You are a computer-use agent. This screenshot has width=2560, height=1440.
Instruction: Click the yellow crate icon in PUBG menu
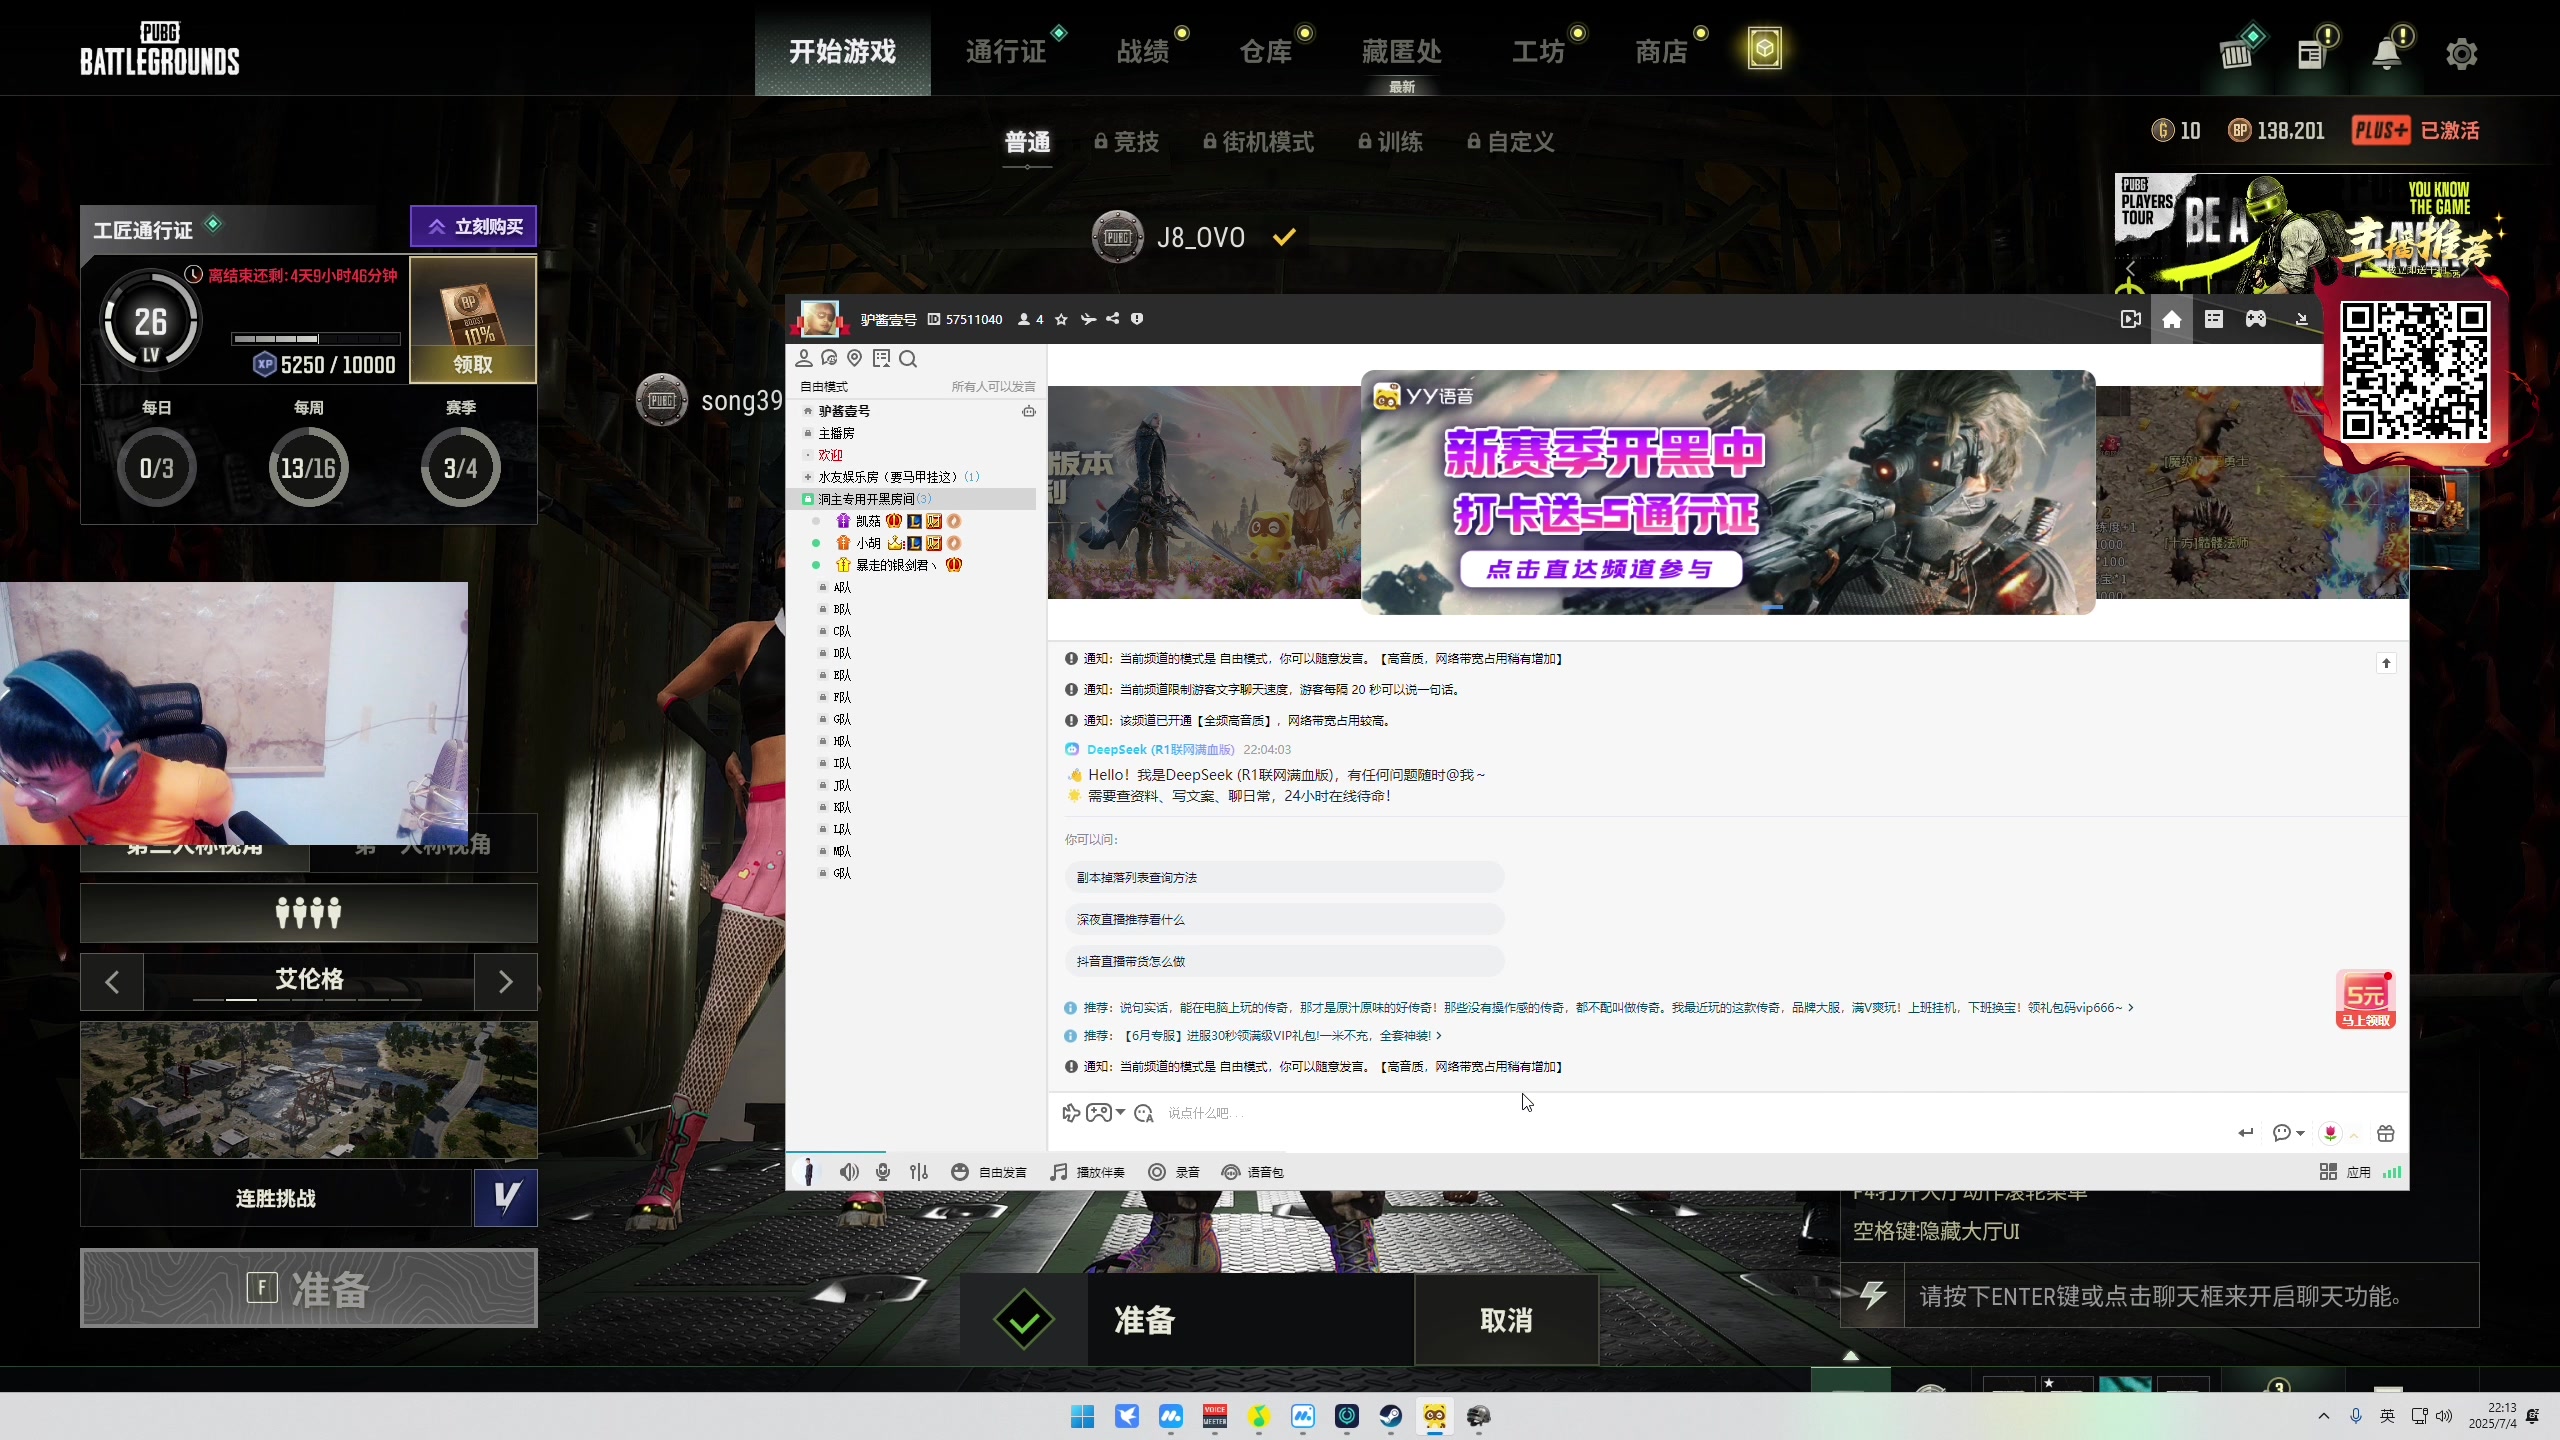click(x=1764, y=49)
